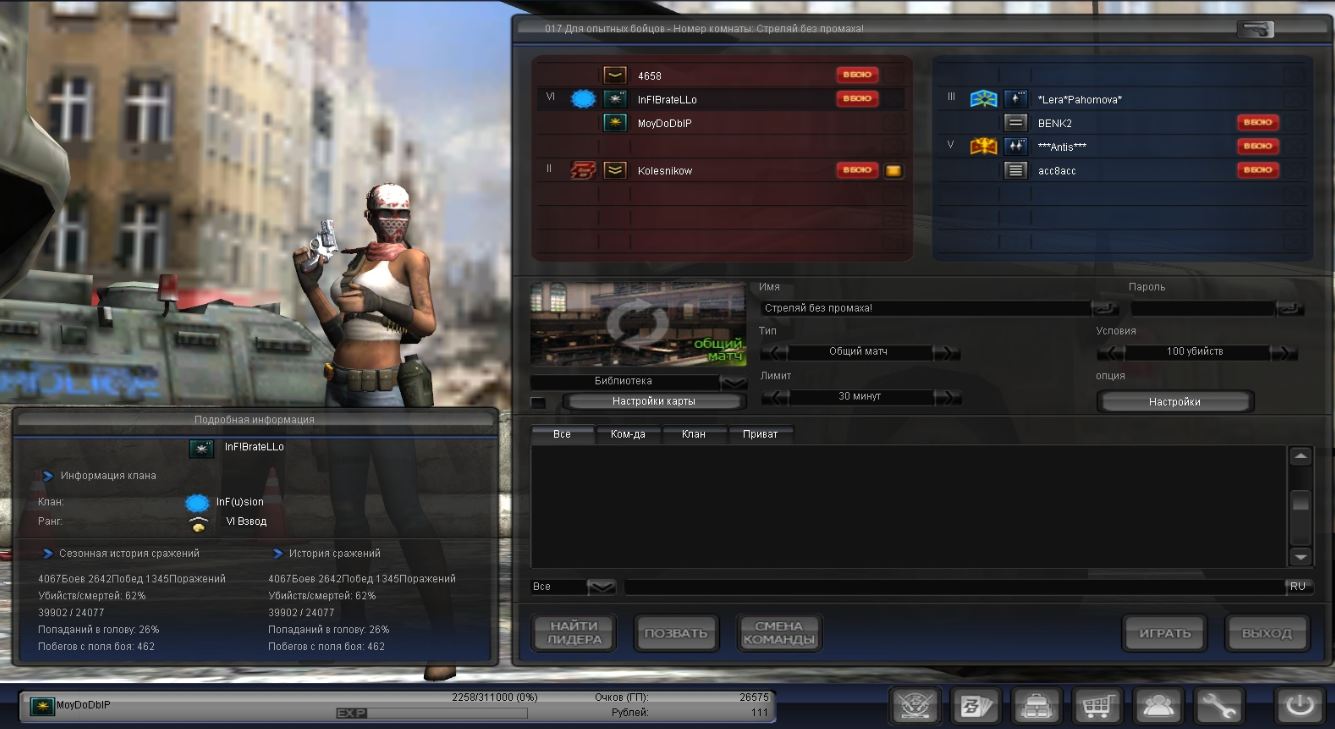Viewport: 1335px width, 729px height.
Task: Select the Приват chat tab
Action: pos(761,434)
